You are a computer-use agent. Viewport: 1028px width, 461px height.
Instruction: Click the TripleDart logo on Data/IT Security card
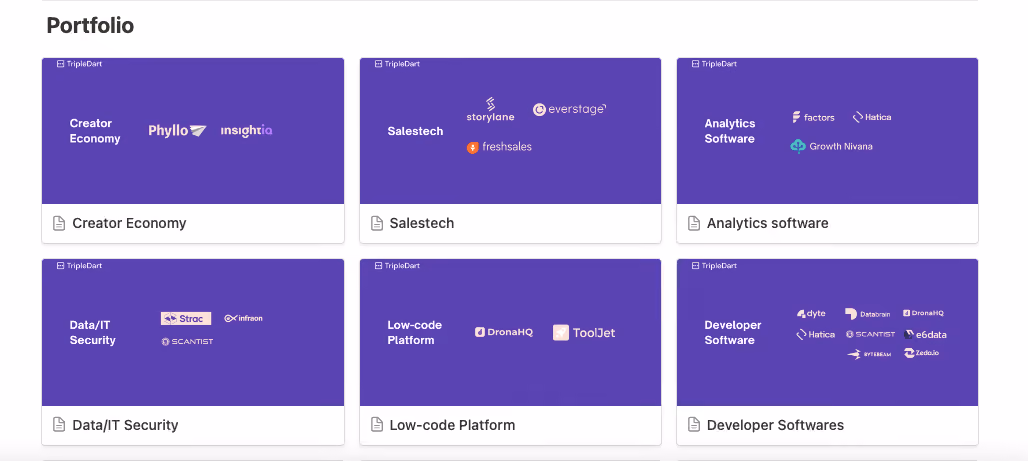tap(79, 266)
